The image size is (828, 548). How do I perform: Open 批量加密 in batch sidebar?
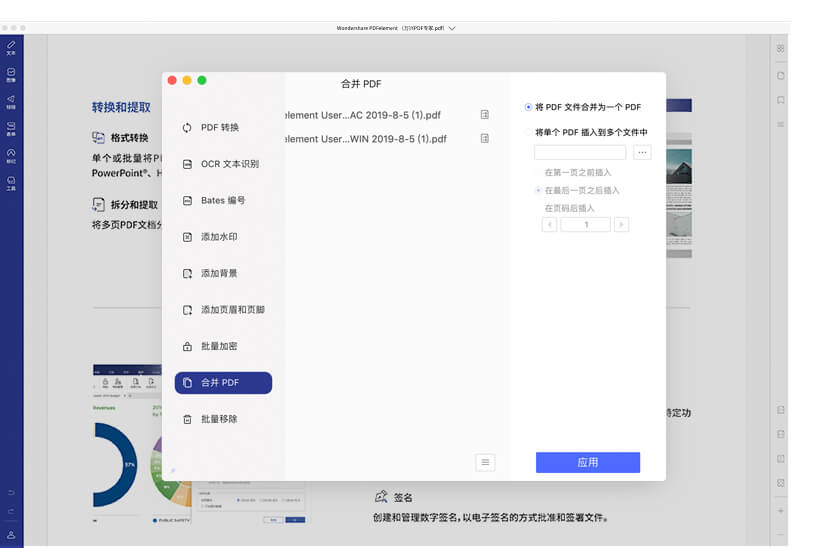point(223,346)
